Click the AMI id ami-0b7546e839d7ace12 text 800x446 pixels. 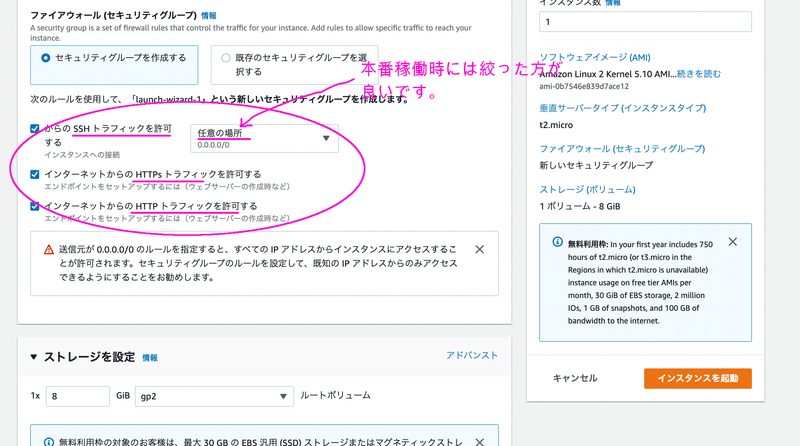coord(584,87)
